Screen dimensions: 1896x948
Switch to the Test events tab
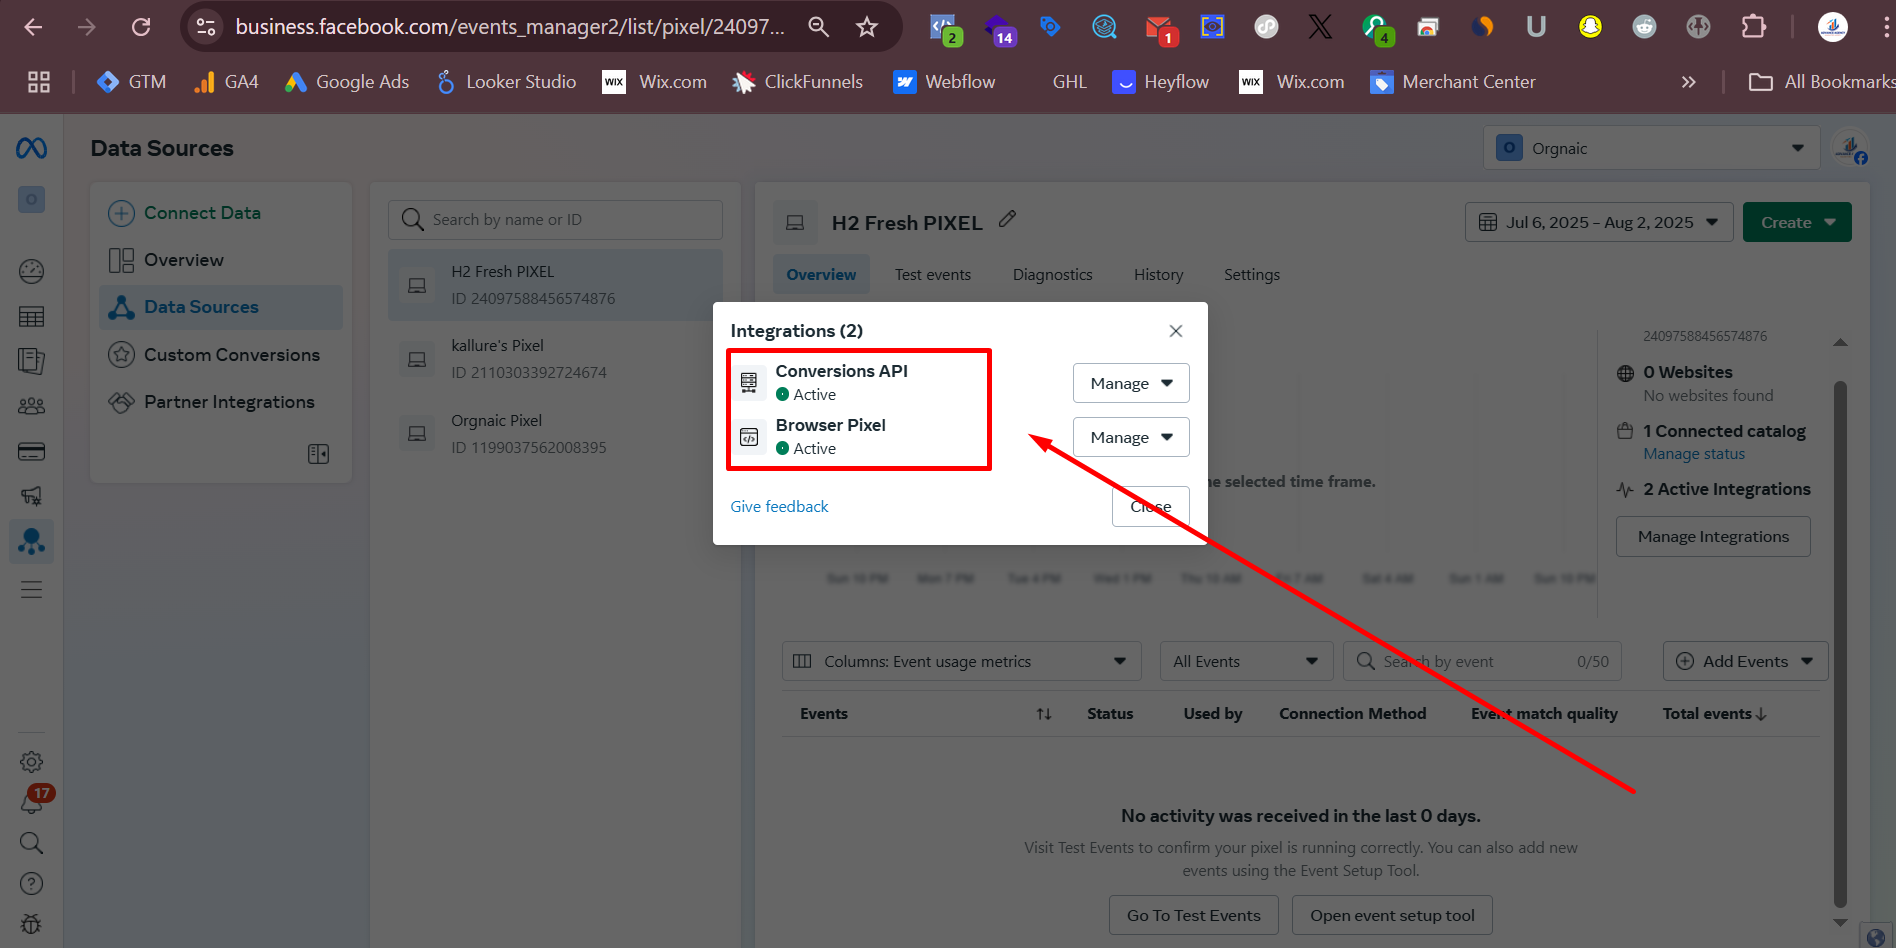(932, 275)
